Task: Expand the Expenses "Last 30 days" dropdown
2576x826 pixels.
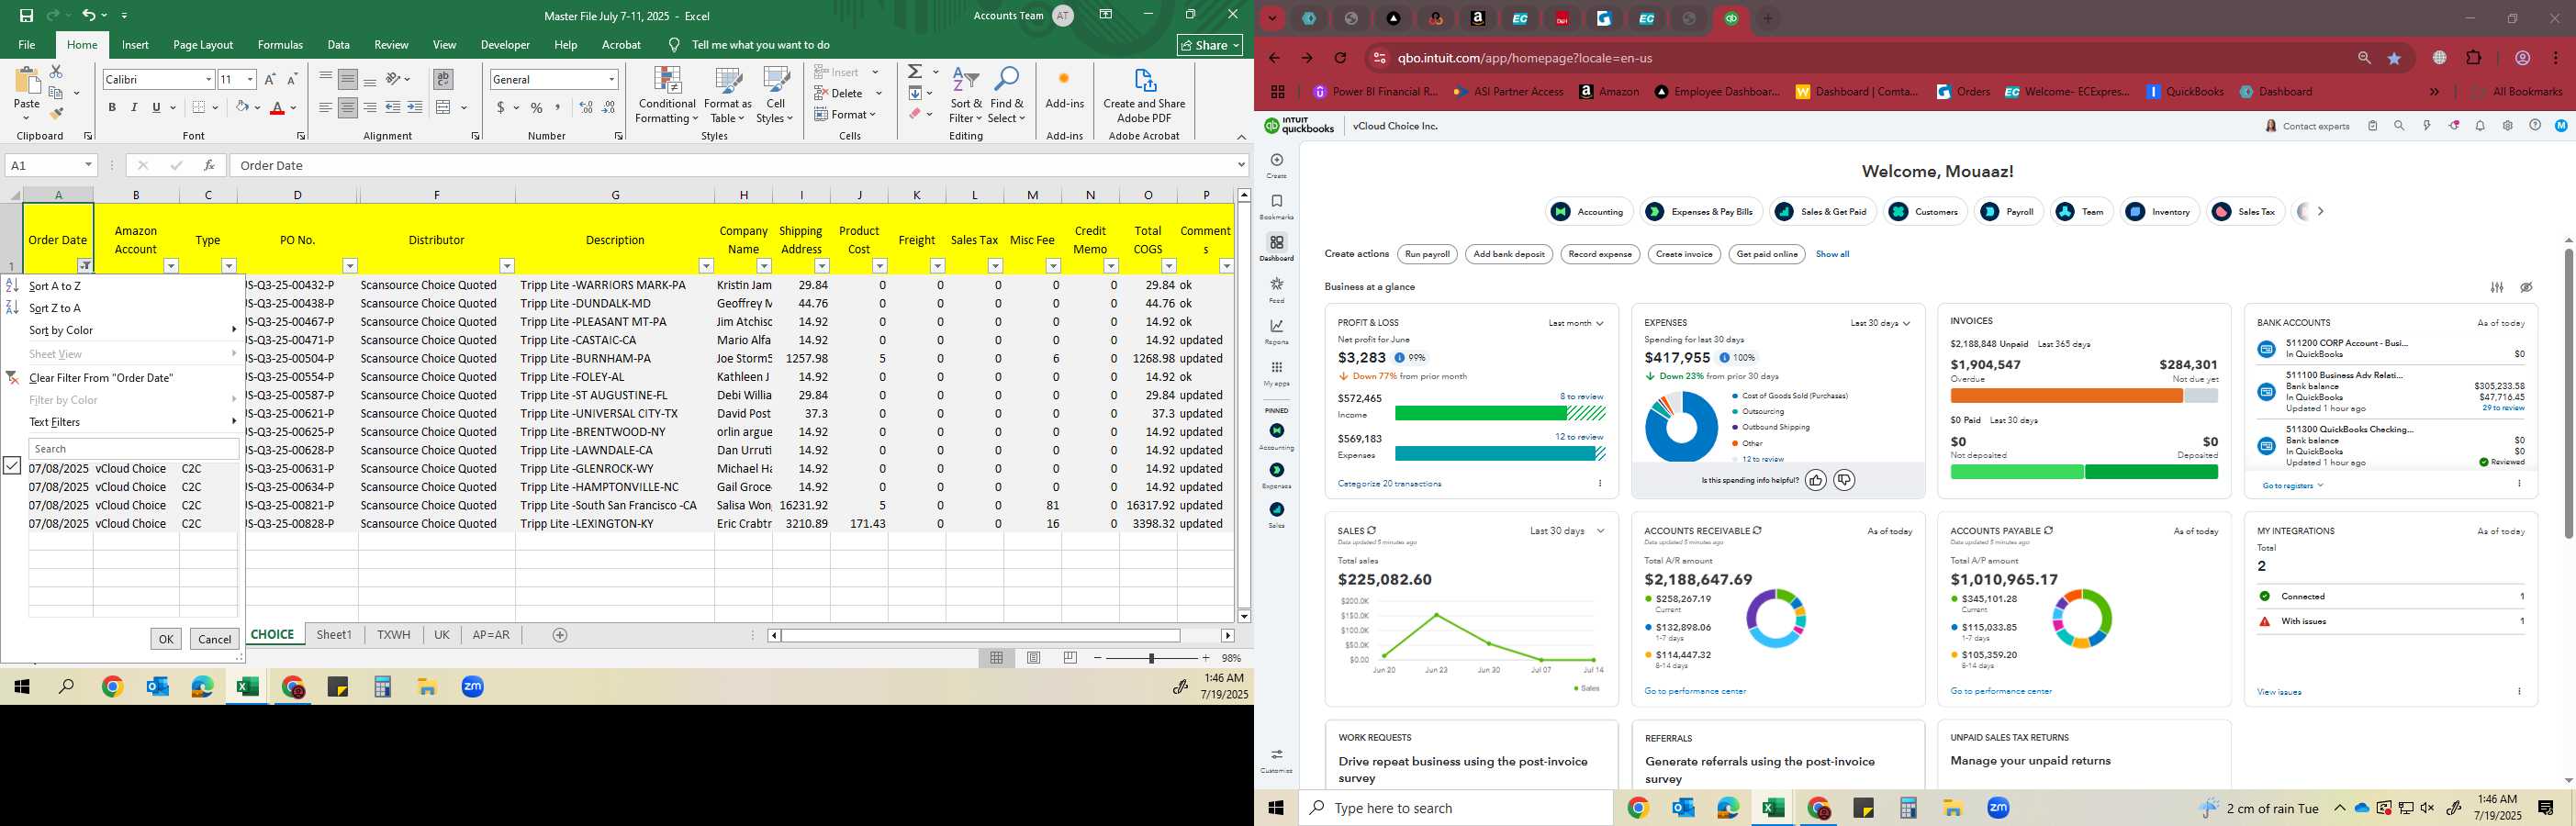Action: (x=1880, y=323)
